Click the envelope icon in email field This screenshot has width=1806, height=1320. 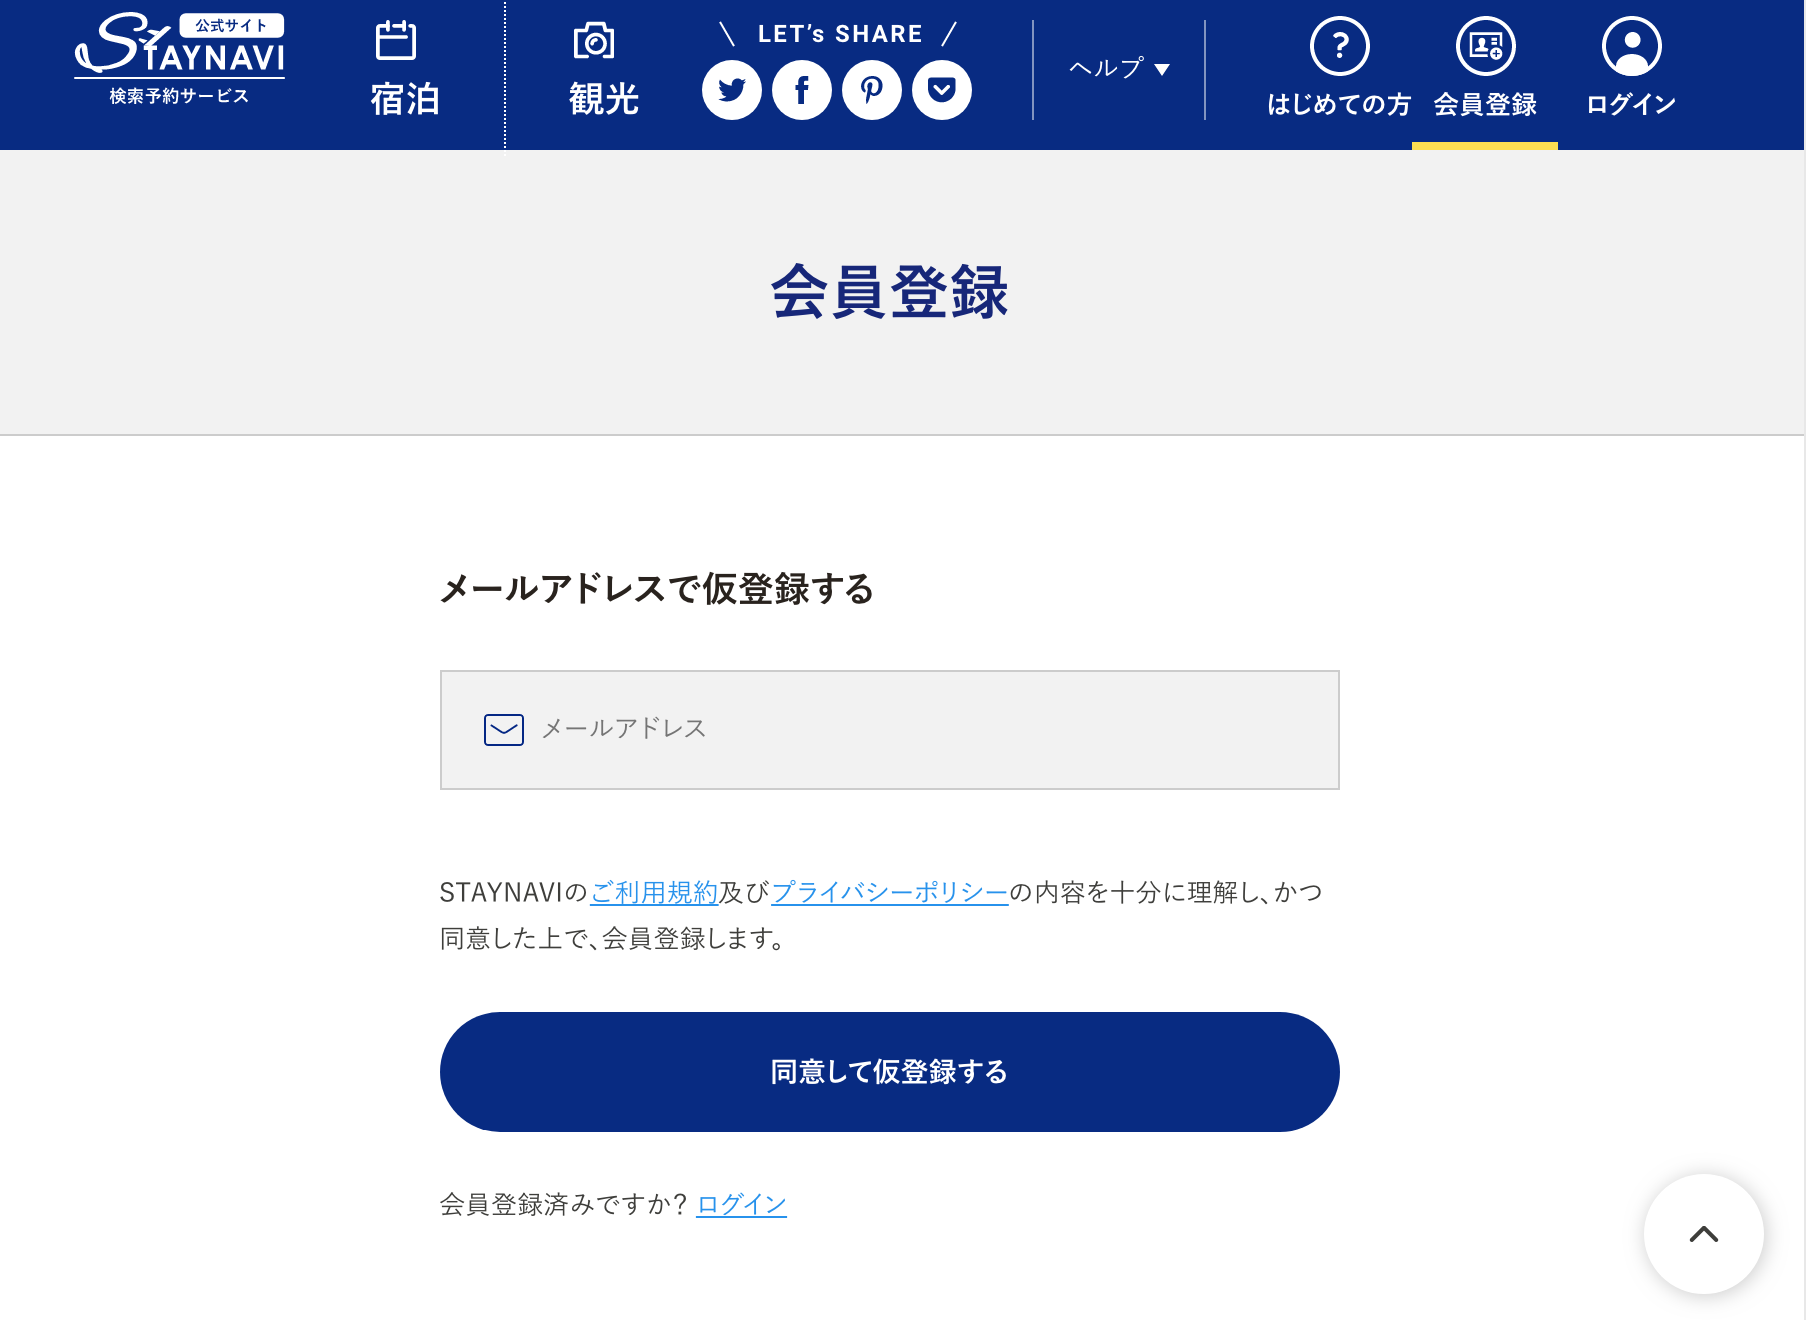[x=504, y=730]
